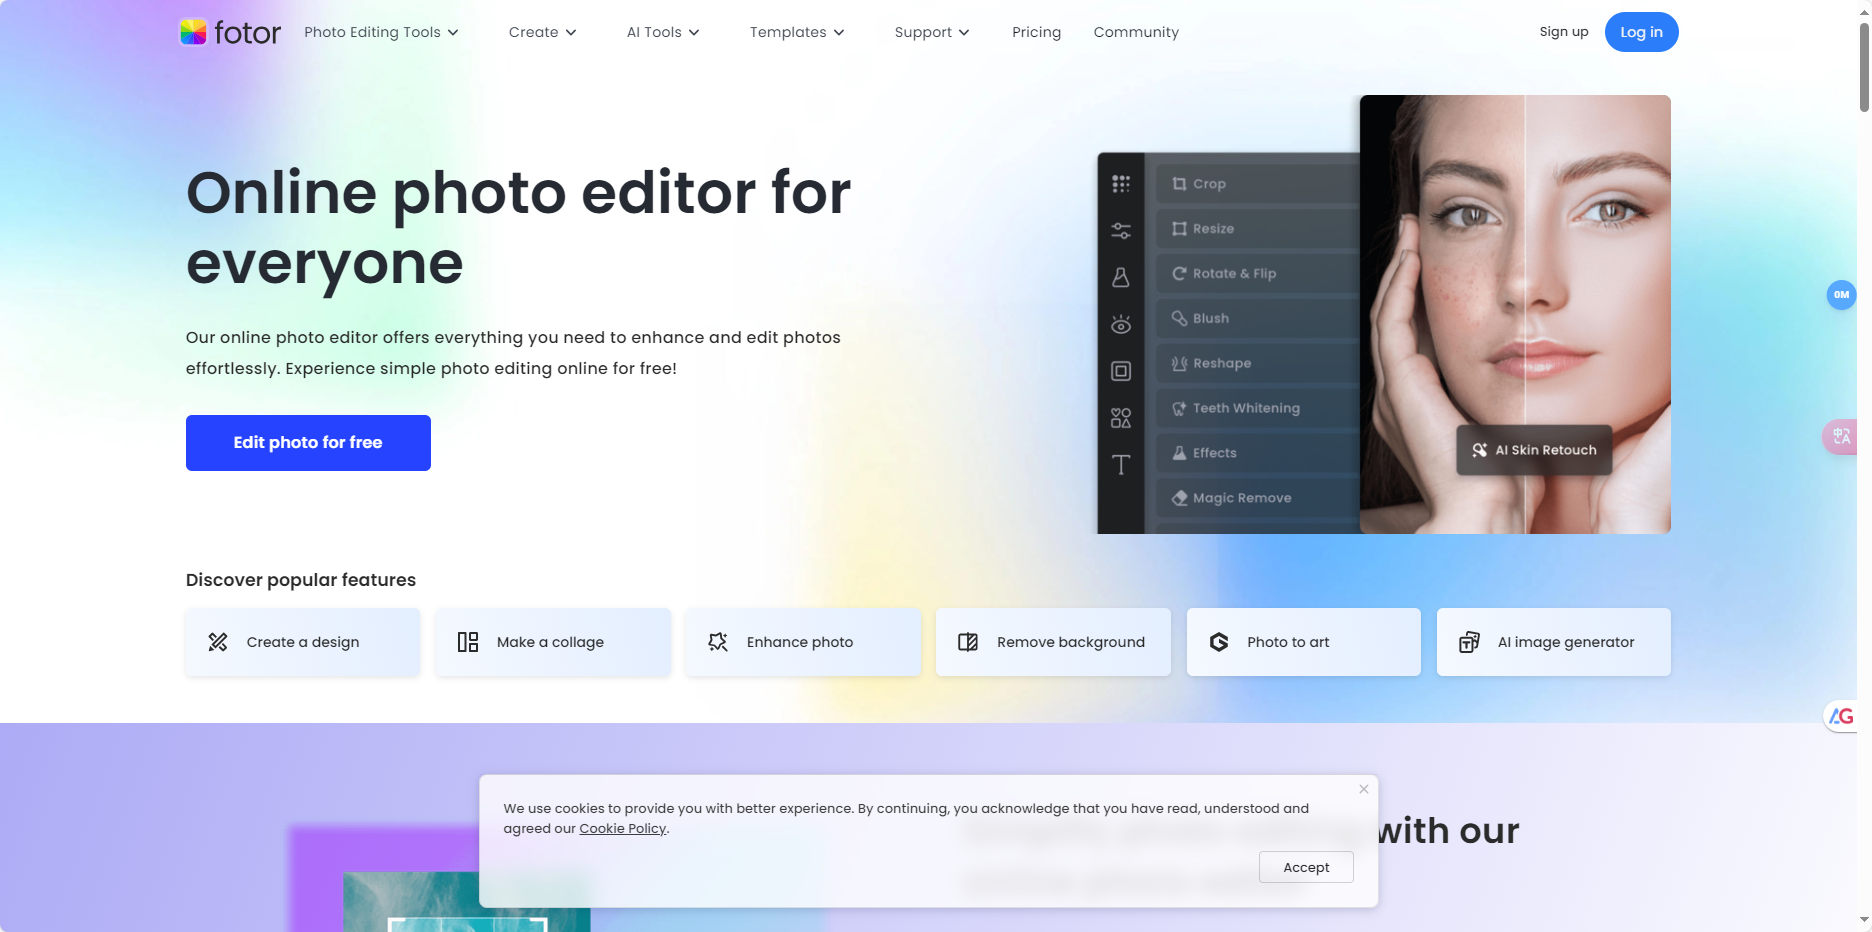Select the Text tool in the dark sidebar
This screenshot has height=932, width=1872.
[x=1120, y=464]
